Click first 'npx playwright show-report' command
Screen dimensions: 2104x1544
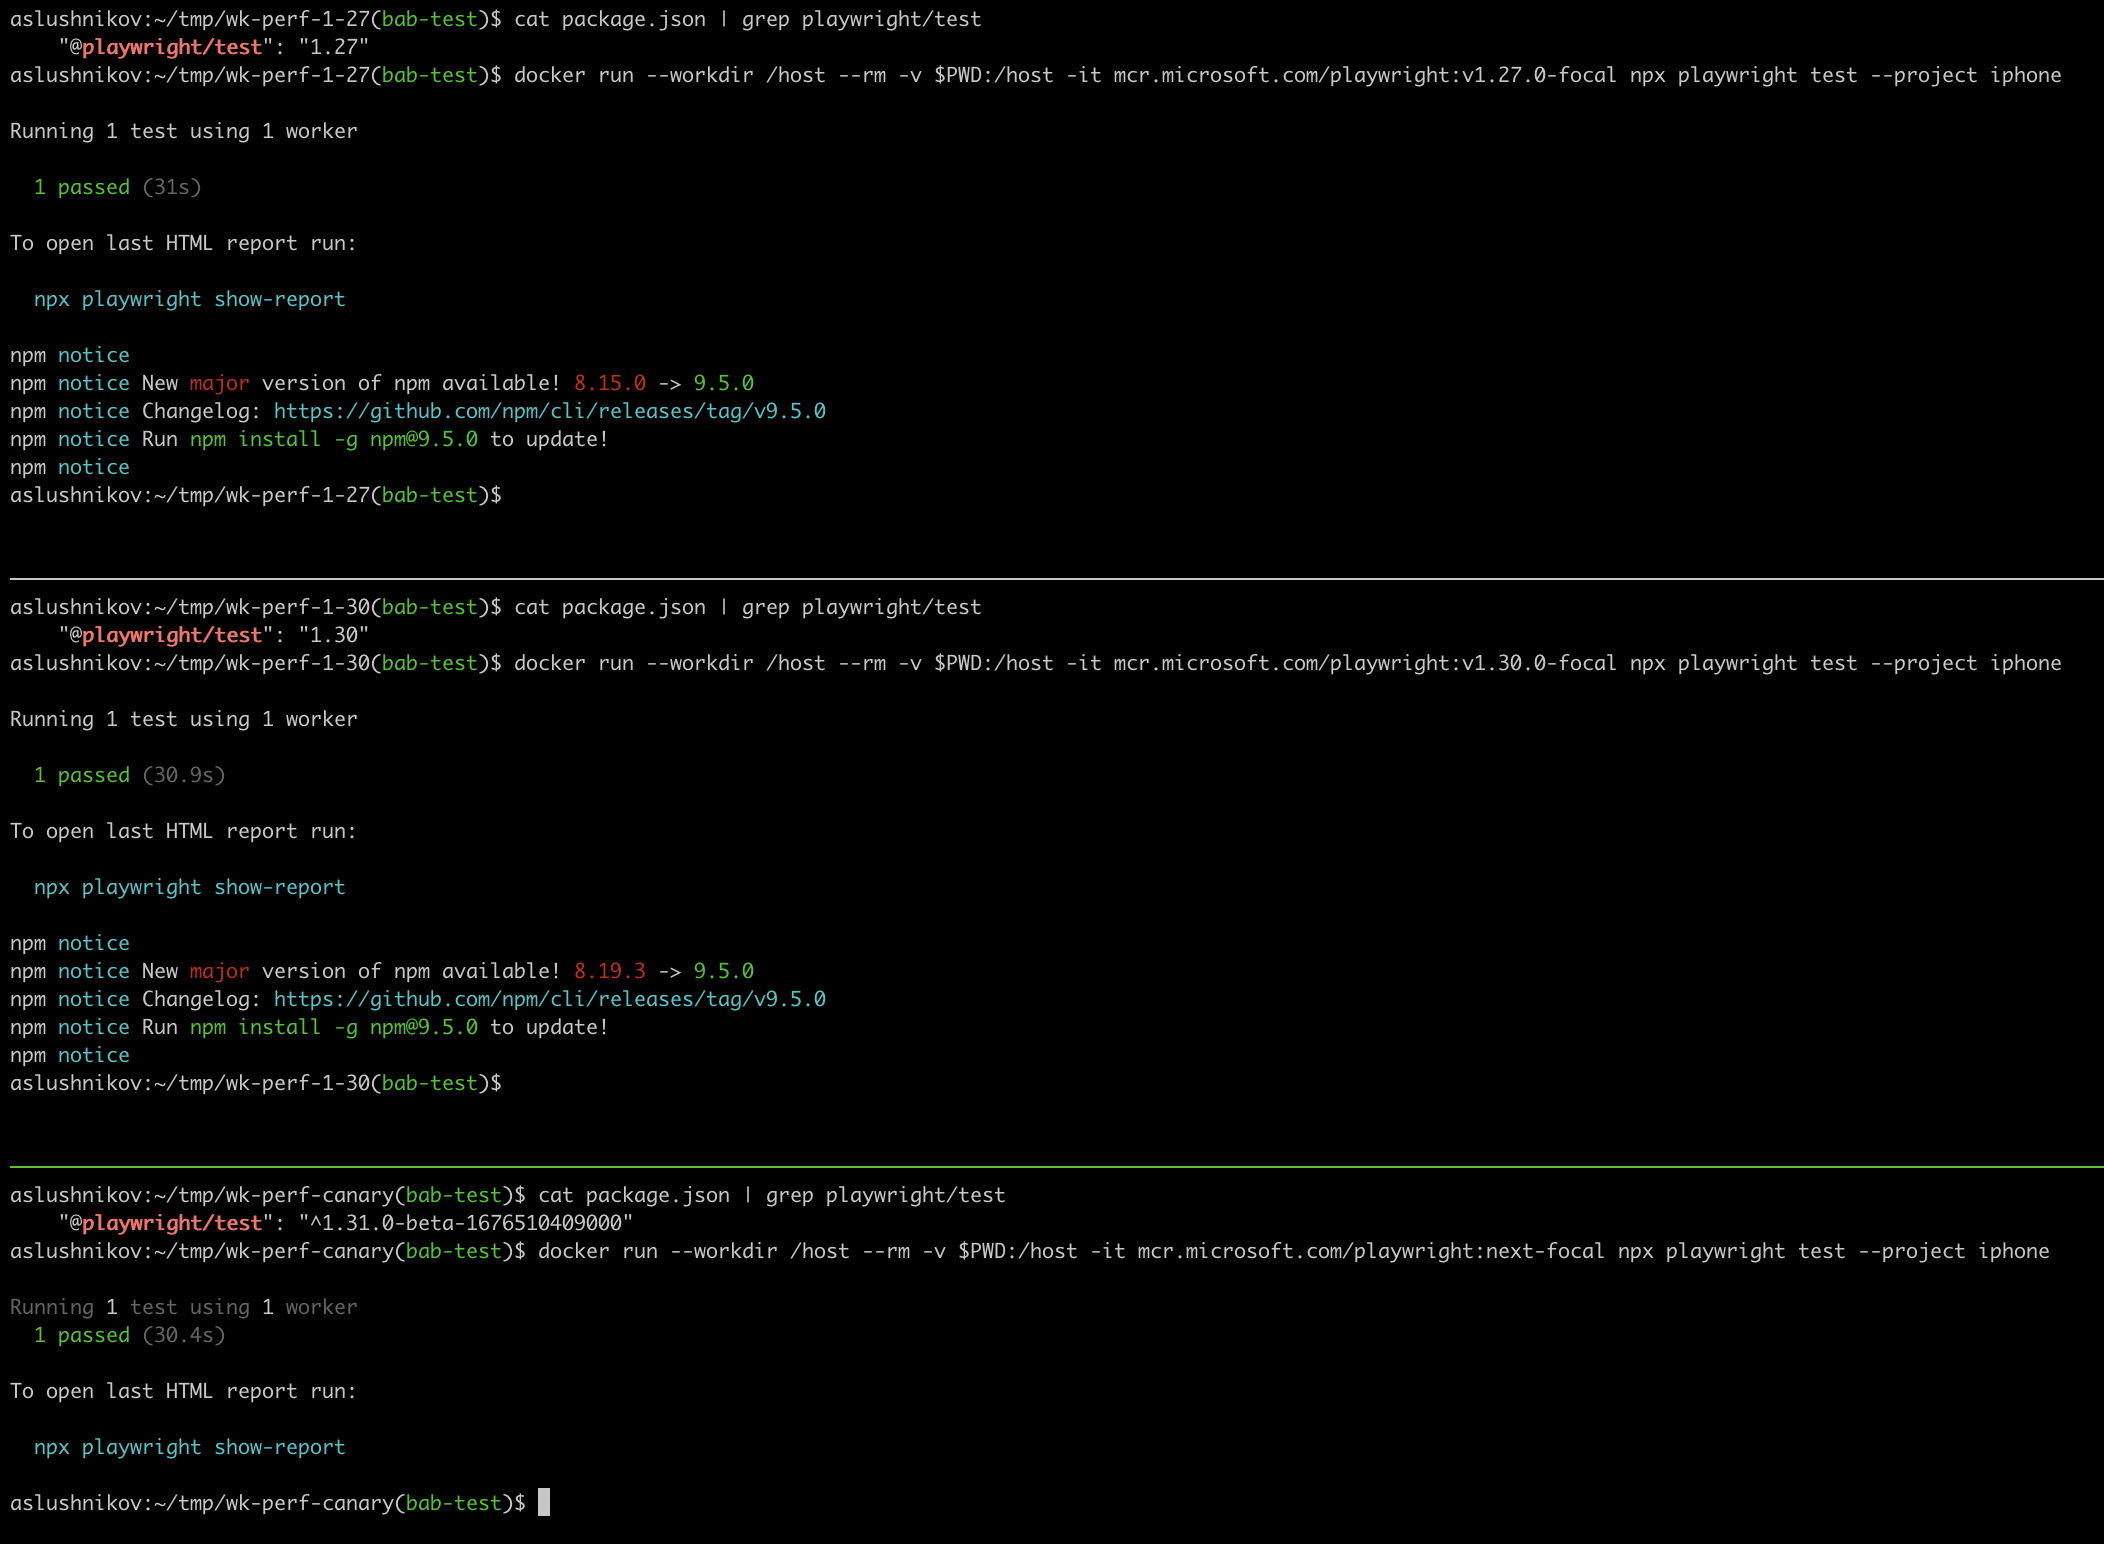(x=189, y=299)
